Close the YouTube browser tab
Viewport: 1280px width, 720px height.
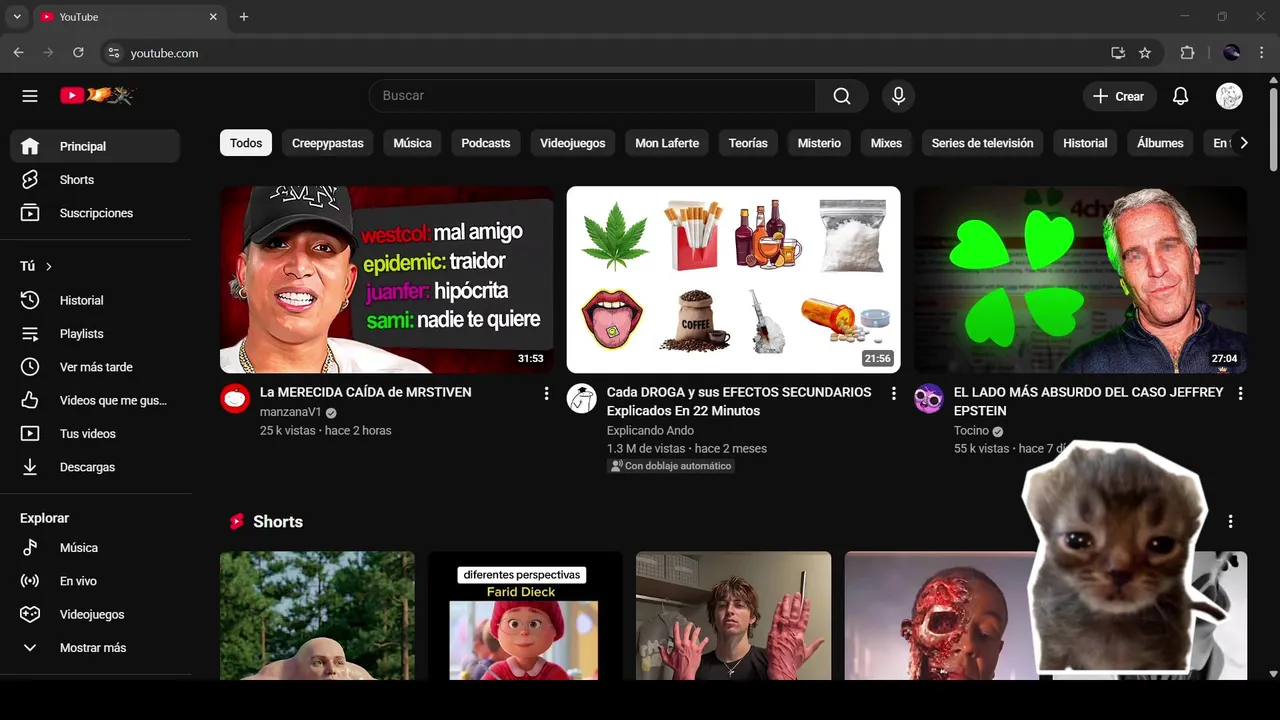pos(213,17)
